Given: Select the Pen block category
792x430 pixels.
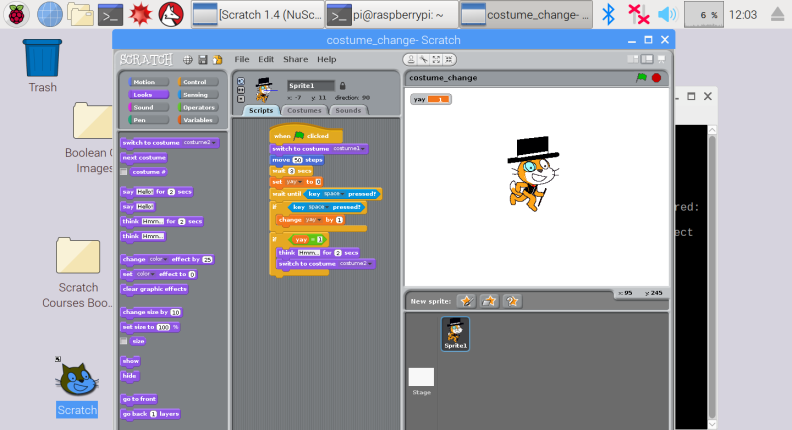Looking at the screenshot, I should [x=148, y=120].
